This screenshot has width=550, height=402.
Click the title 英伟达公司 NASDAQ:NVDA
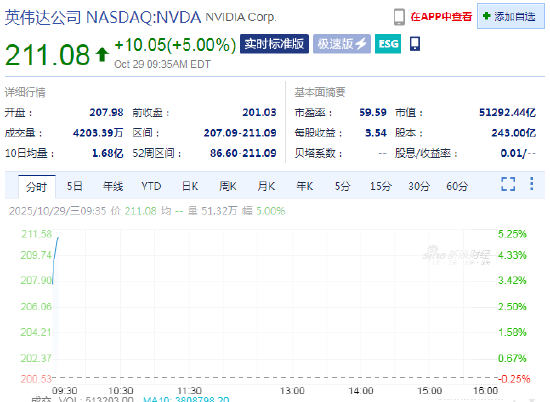(103, 17)
